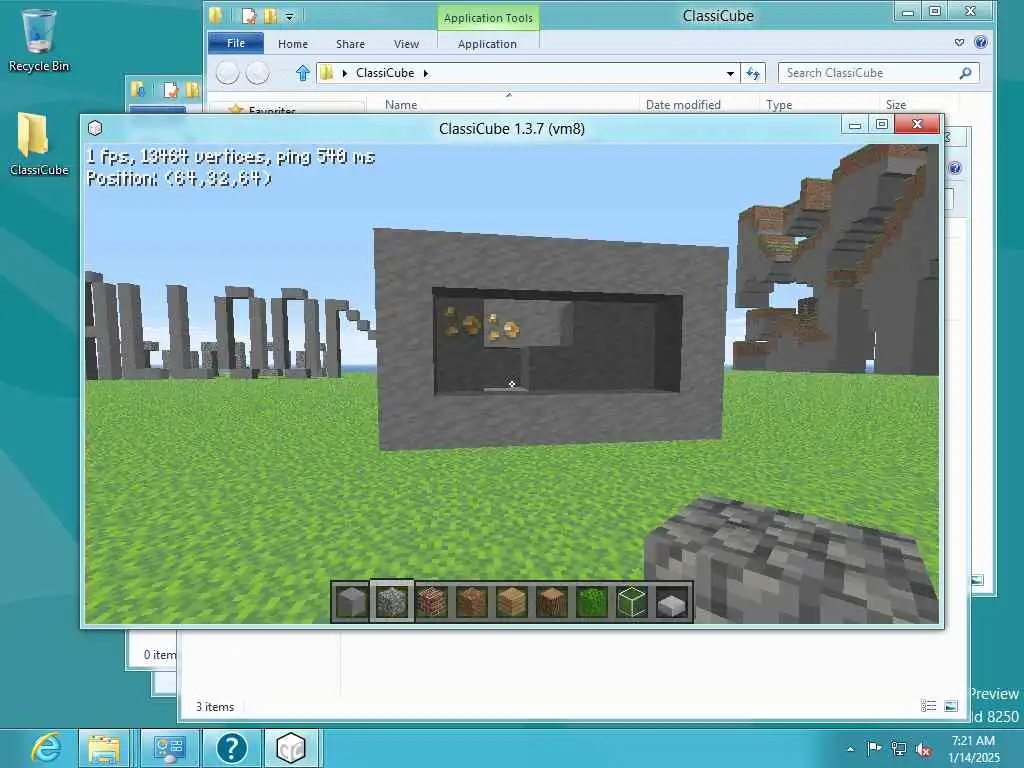Click the Back button in Explorer
This screenshot has height=768, width=1024.
227,72
